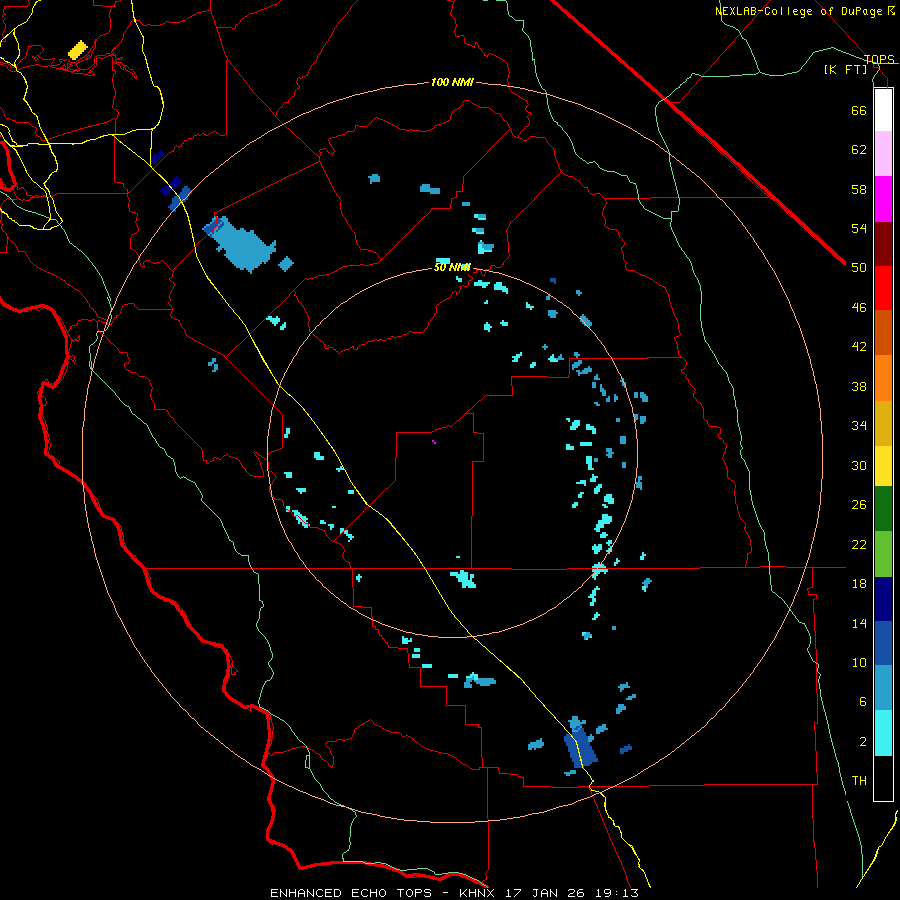The image size is (900, 900).
Task: Select the dark green legend swatch
Action: click(883, 509)
